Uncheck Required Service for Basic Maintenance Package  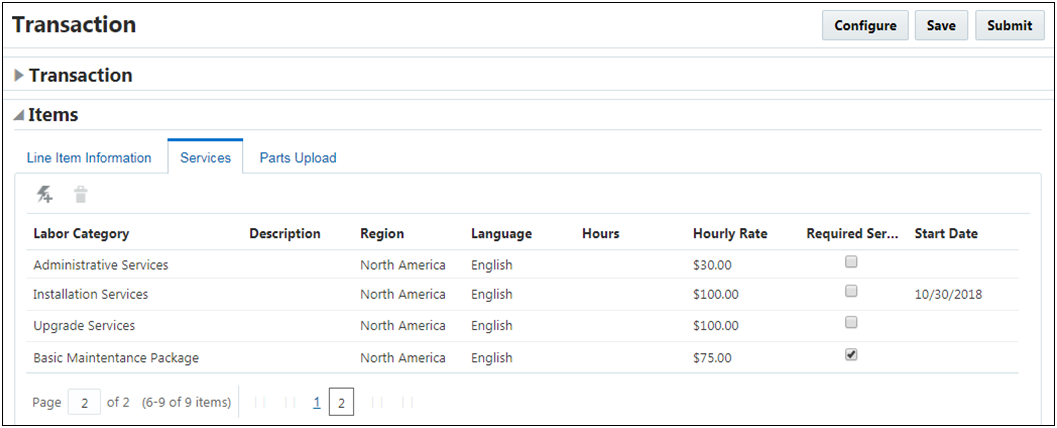coord(851,355)
